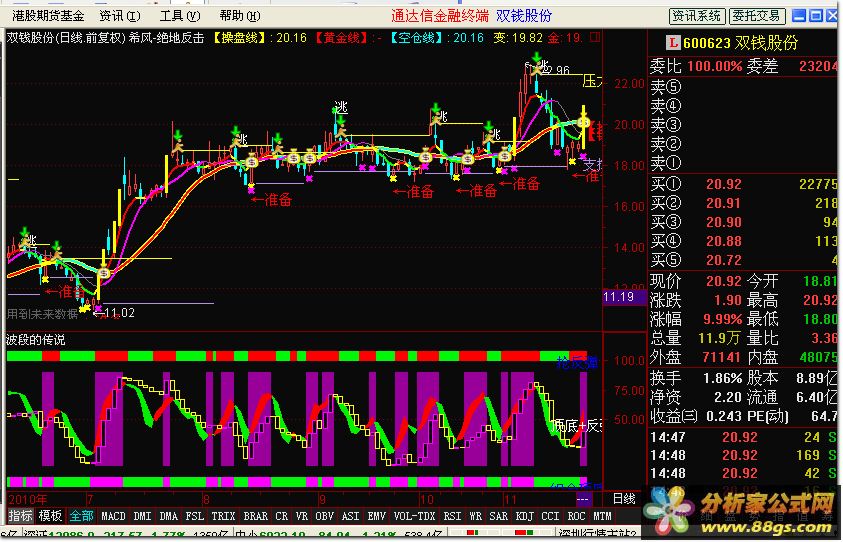Select the CR indicator tab
Viewport: 843px width, 542px height.
[x=282, y=516]
